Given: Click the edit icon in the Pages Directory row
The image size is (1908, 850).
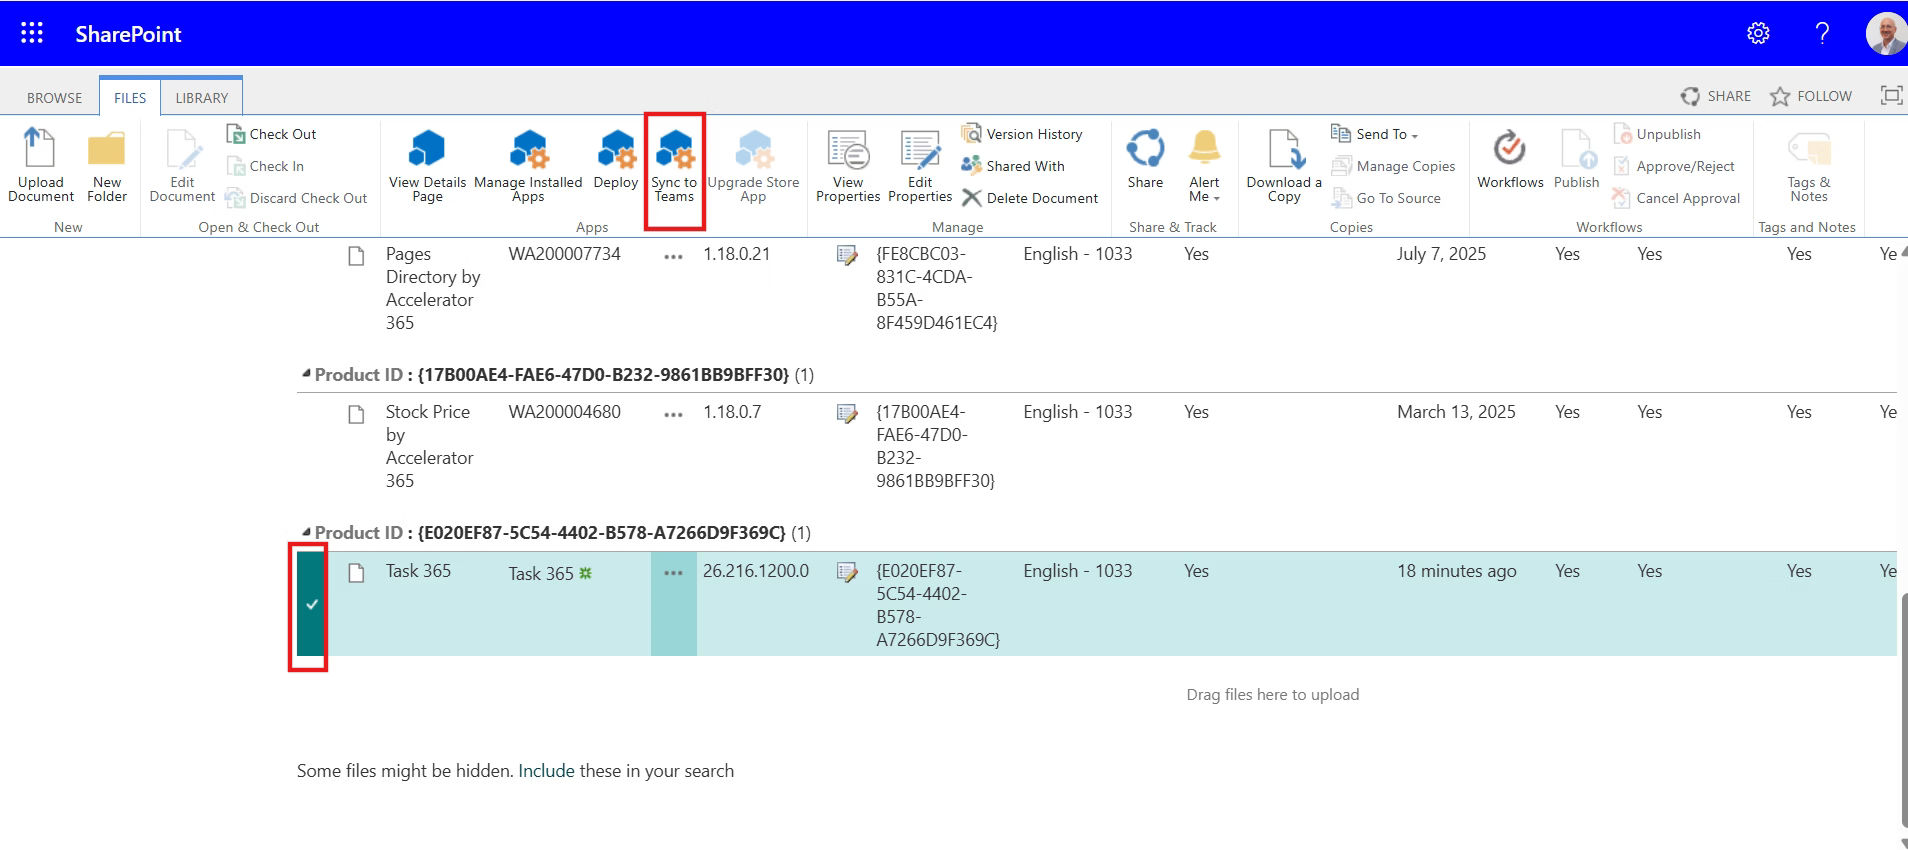Looking at the screenshot, I should point(847,255).
